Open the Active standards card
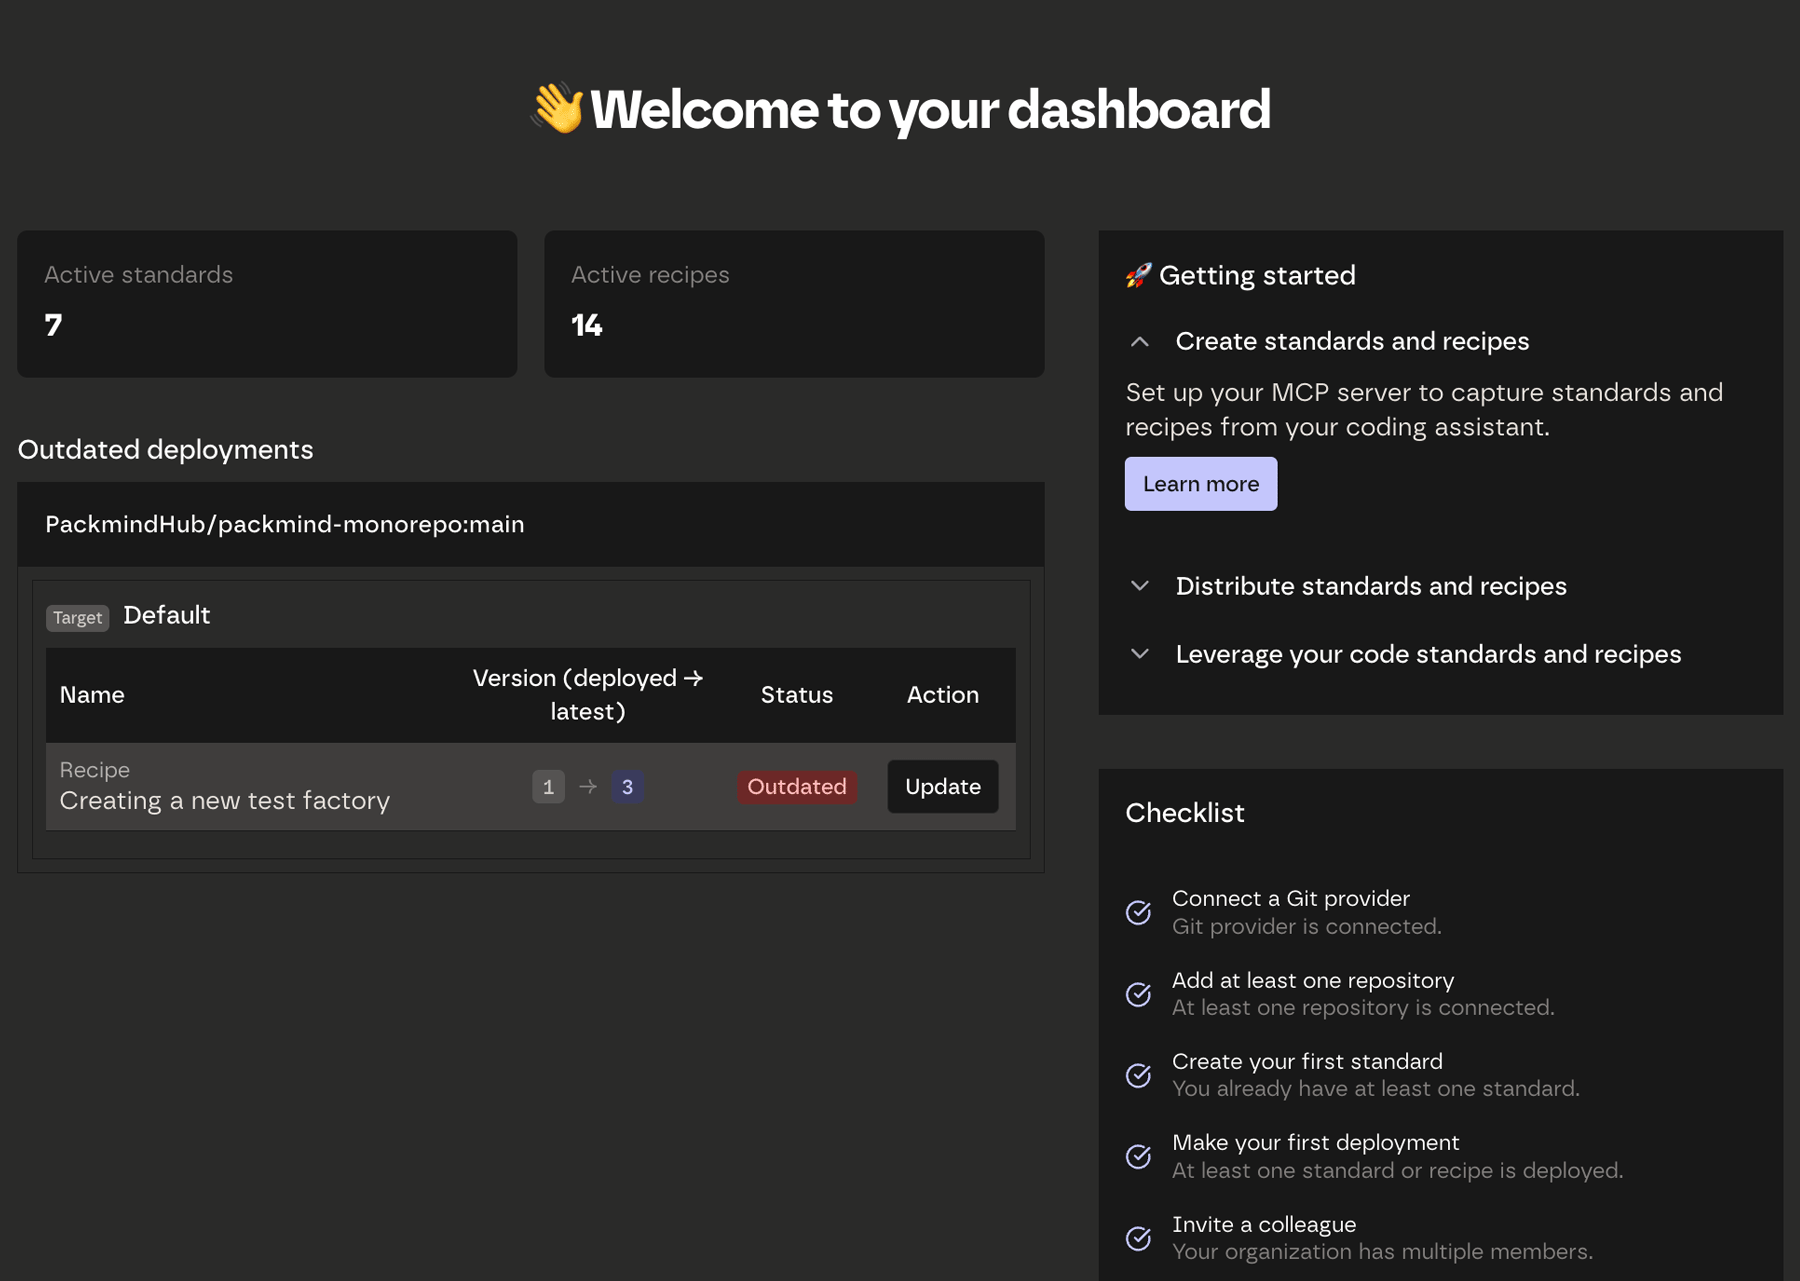Screen dimensions: 1800x1281 tap(267, 304)
